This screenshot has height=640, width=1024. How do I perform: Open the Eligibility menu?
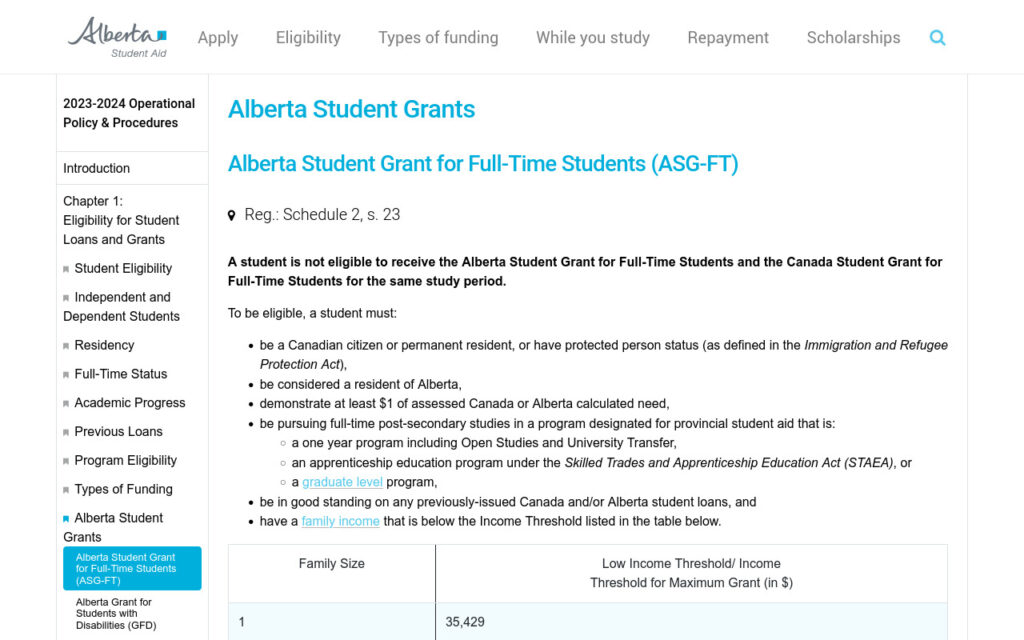[x=308, y=38]
